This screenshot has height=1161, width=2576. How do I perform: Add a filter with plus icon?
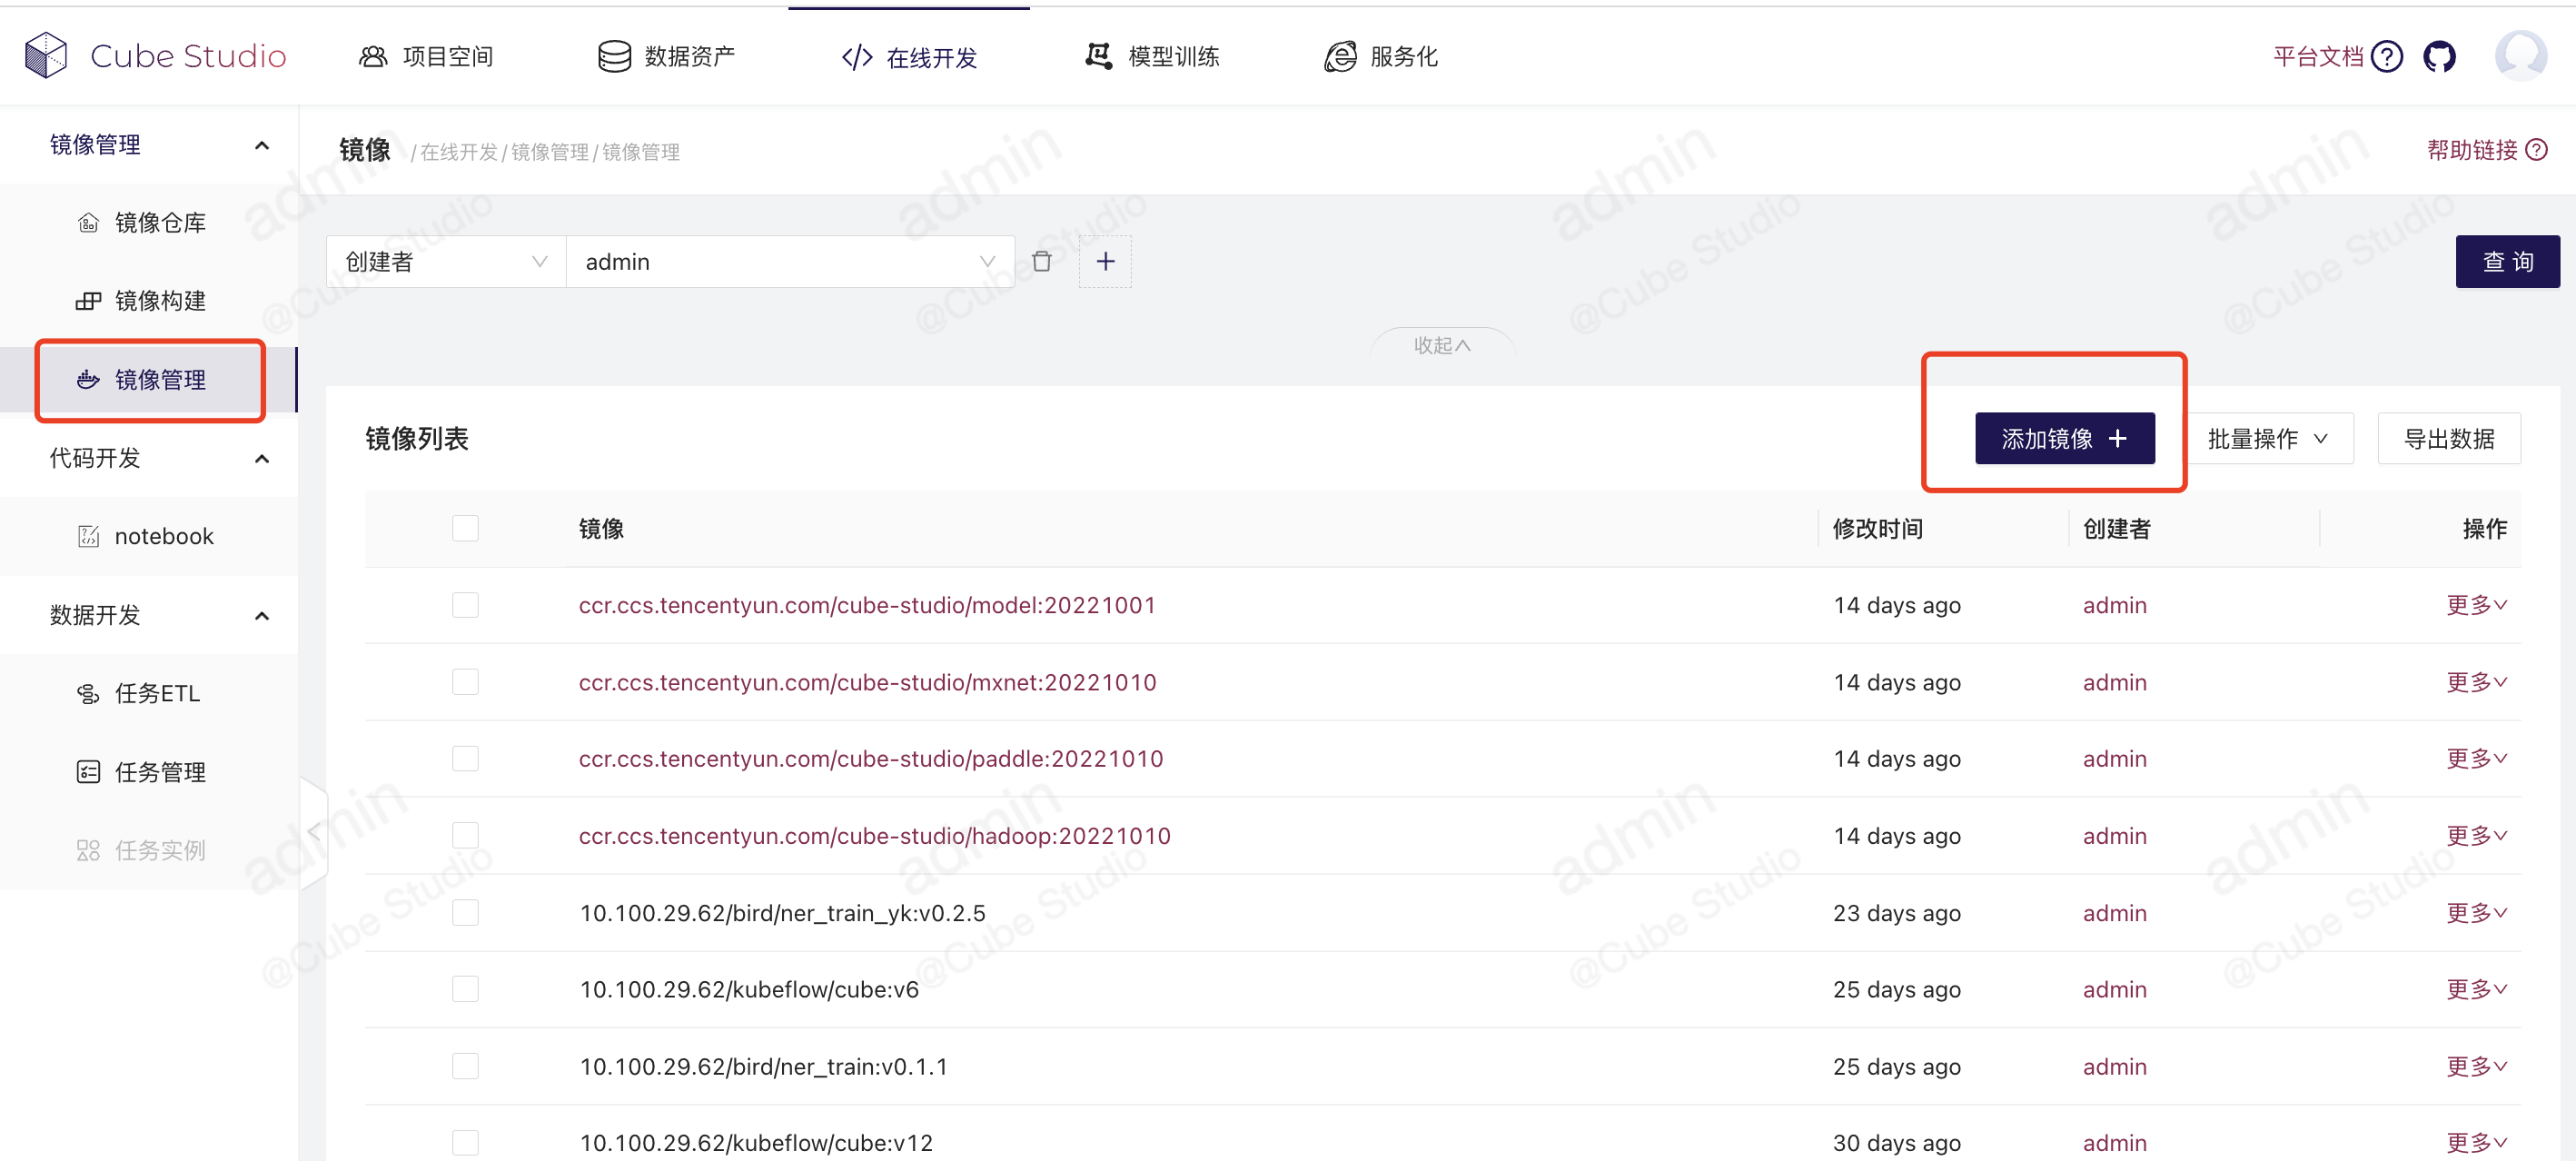point(1105,262)
